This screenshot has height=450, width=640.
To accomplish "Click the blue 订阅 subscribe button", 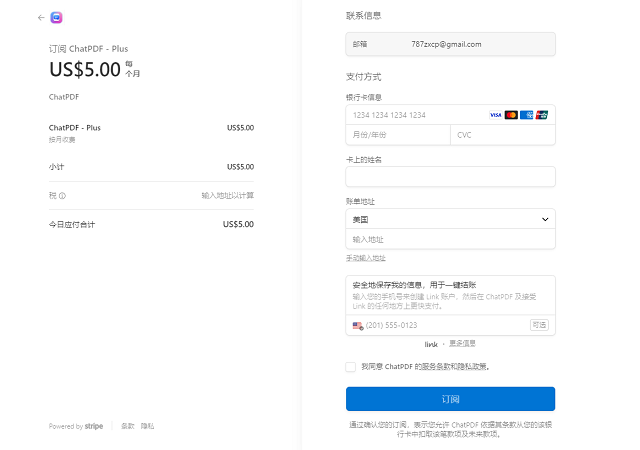I will (x=450, y=399).
